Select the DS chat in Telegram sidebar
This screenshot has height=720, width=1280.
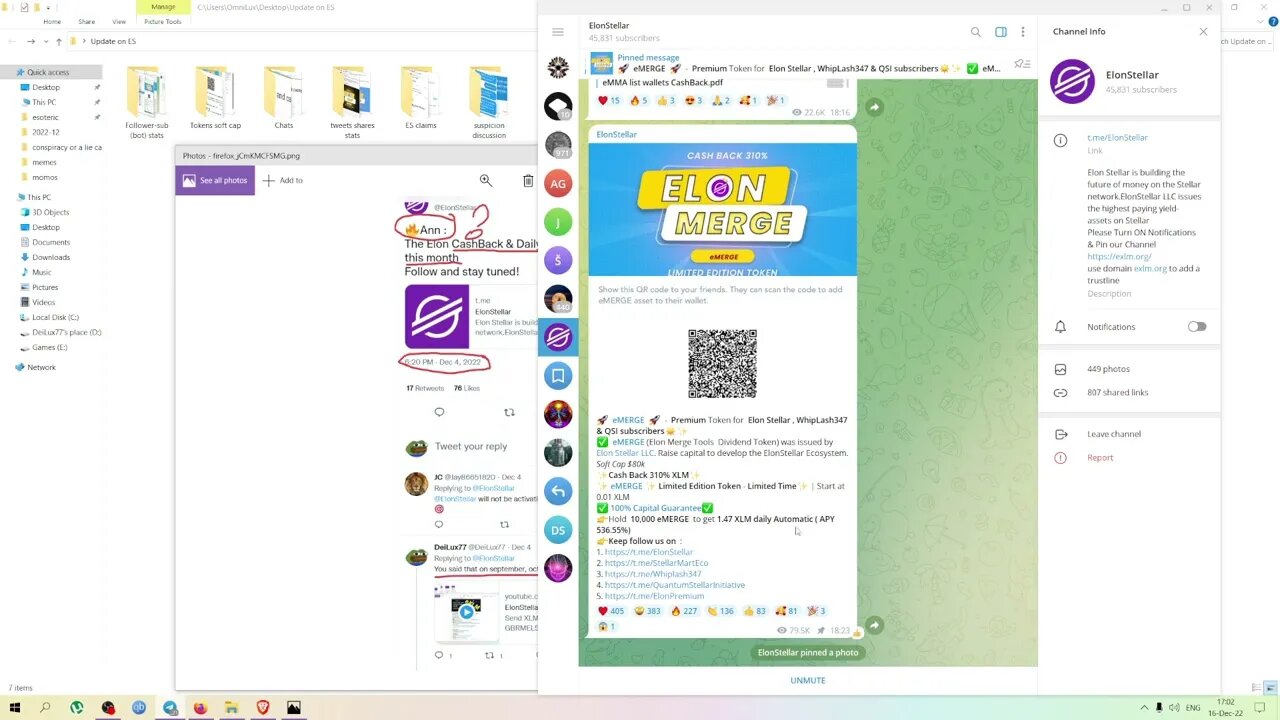[x=558, y=530]
